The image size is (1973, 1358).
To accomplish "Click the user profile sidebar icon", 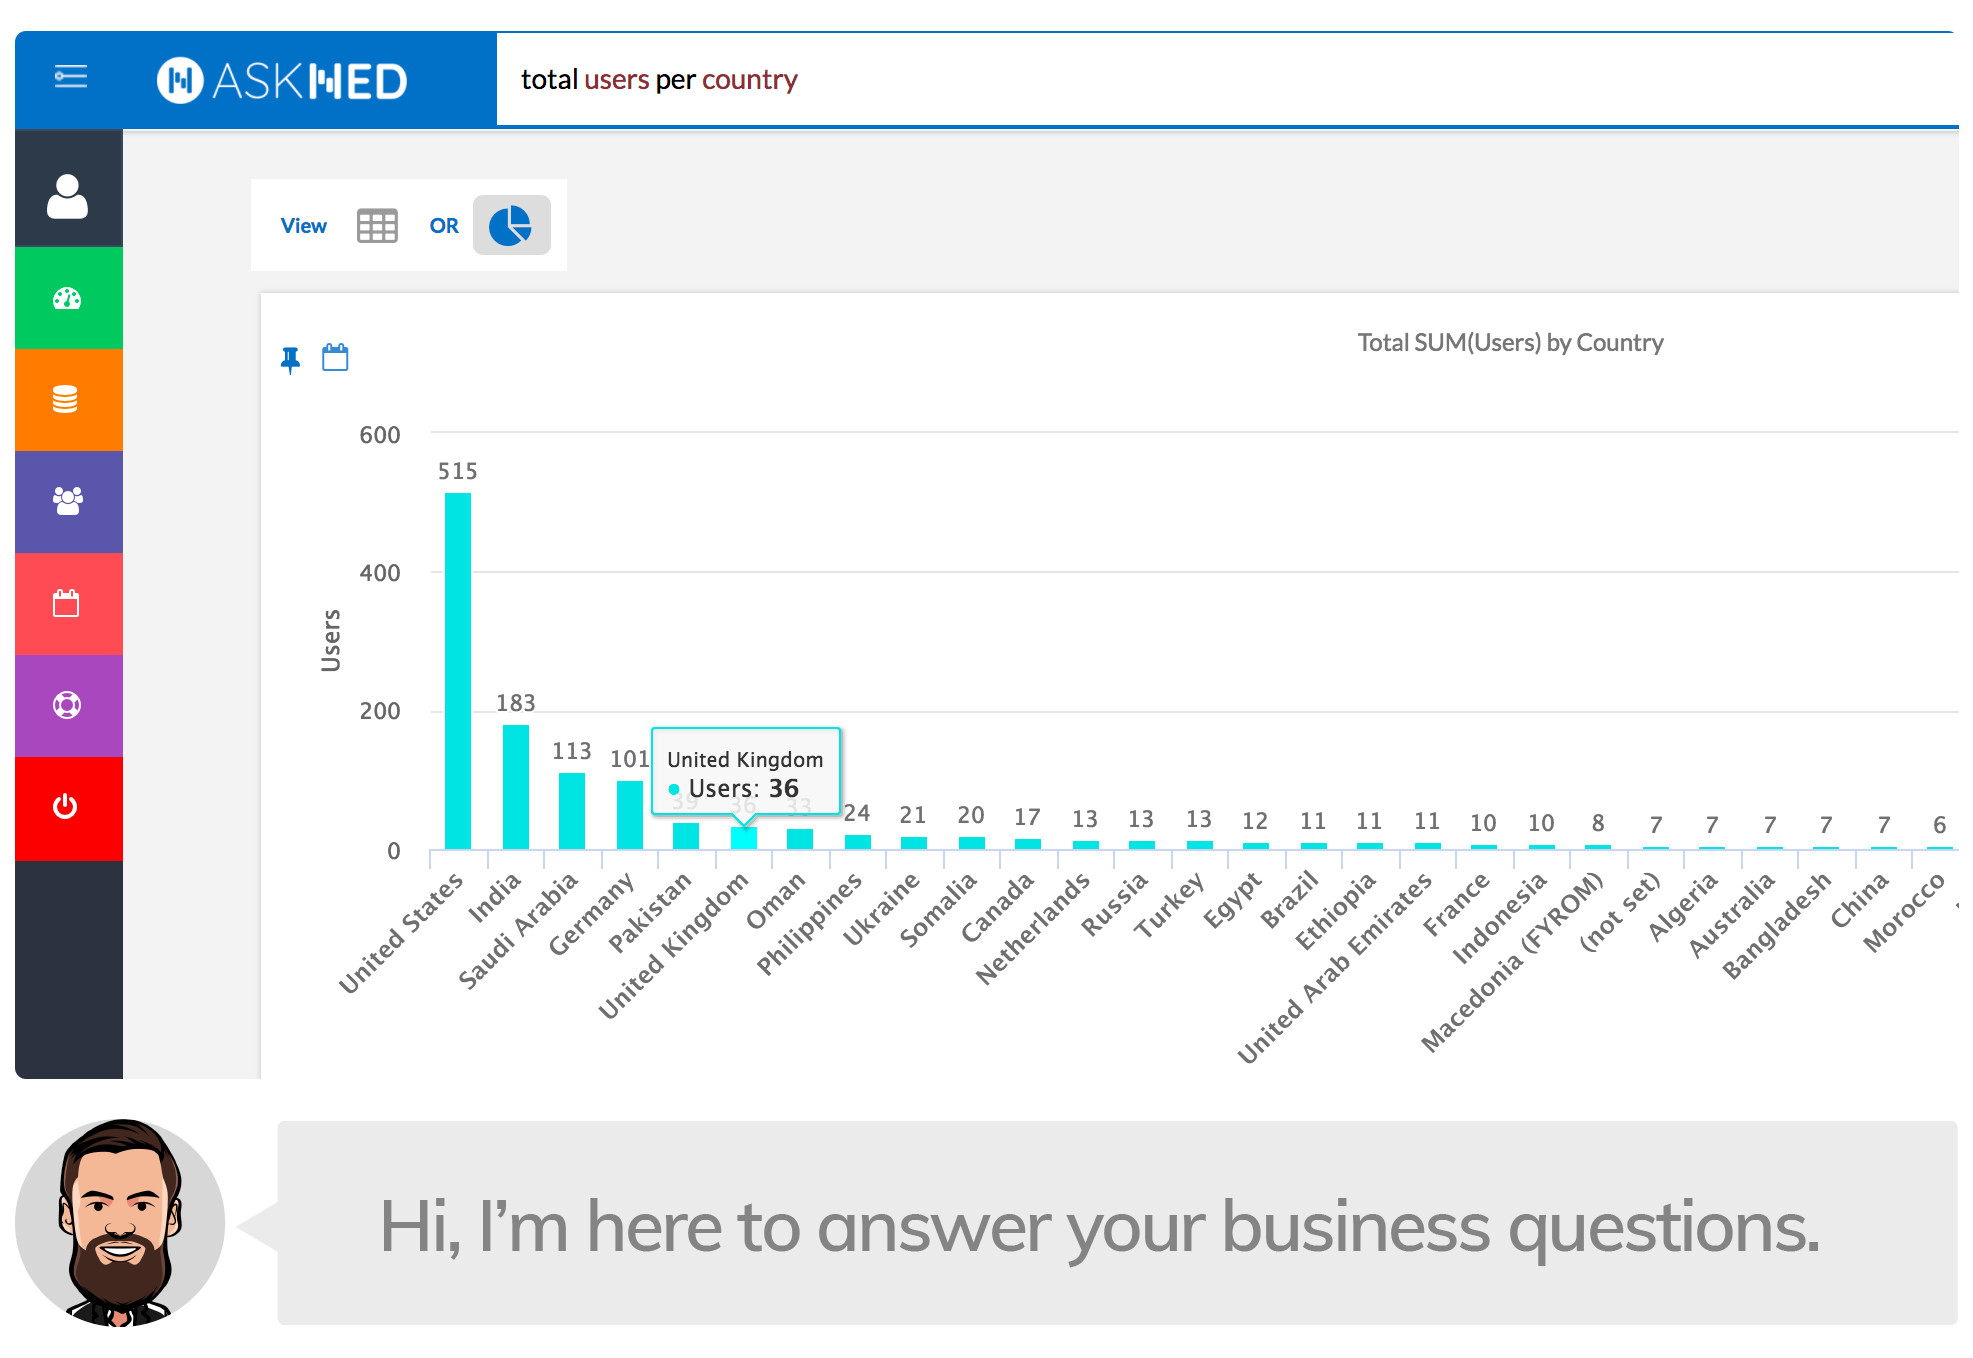I will (67, 196).
